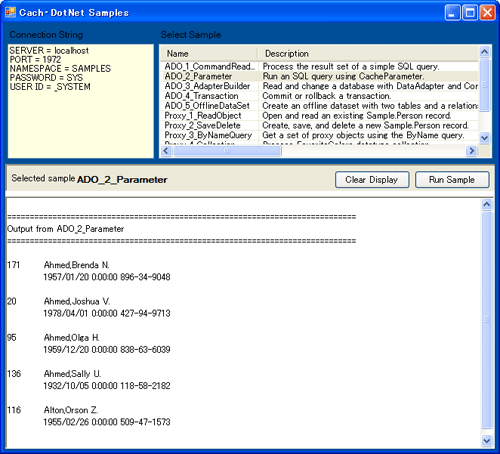
Task: Click the Description column header
Action: coord(369,54)
